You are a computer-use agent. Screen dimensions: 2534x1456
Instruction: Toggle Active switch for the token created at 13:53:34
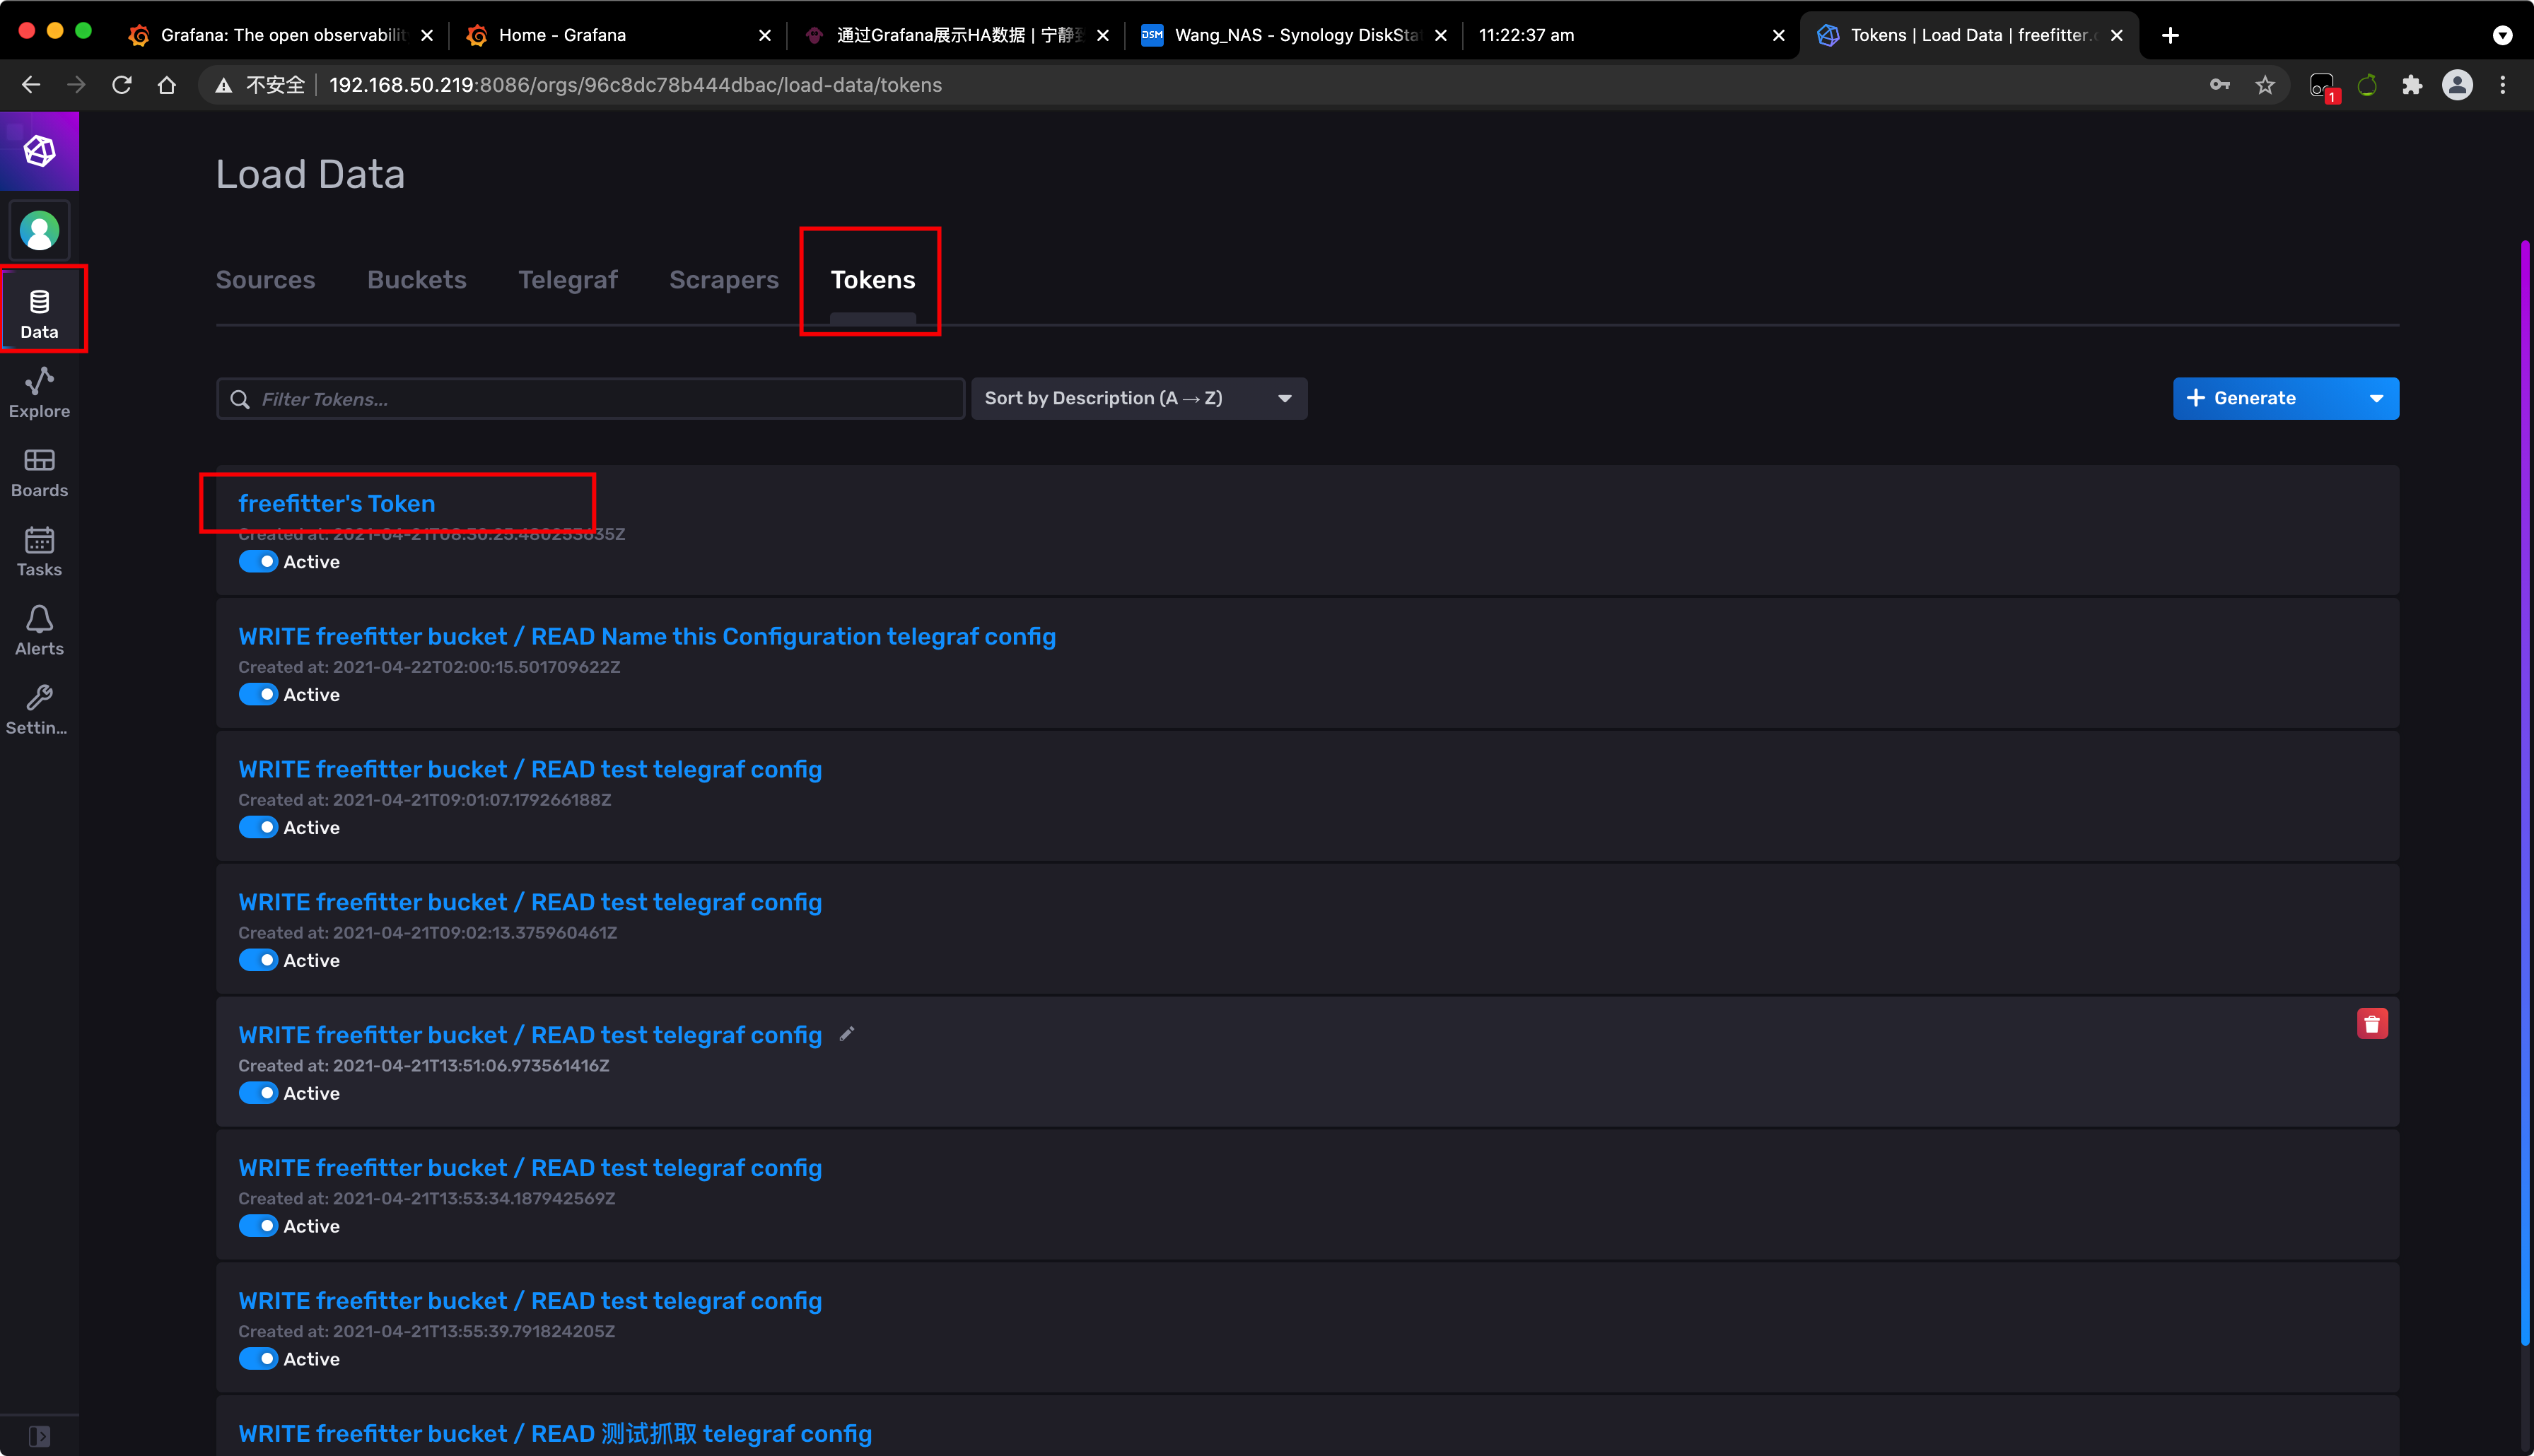point(258,1226)
